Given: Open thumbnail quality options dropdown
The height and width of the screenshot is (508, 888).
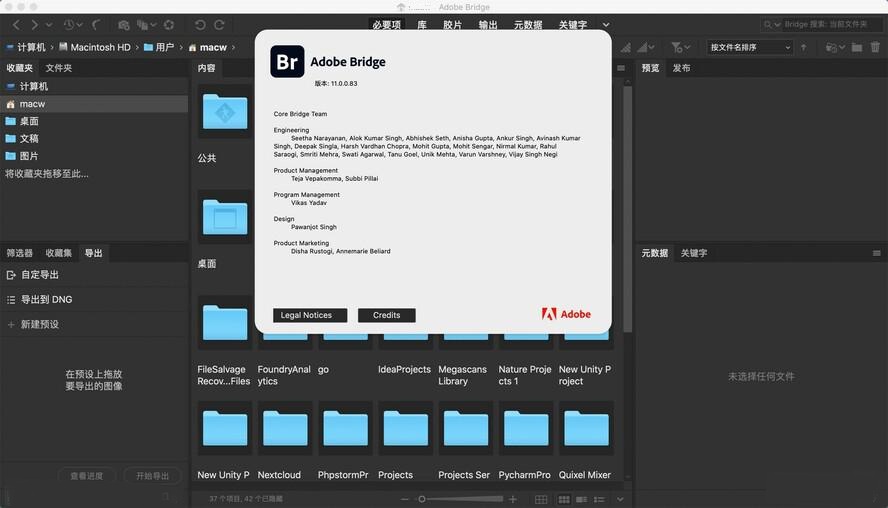Looking at the screenshot, I should coord(646,48).
